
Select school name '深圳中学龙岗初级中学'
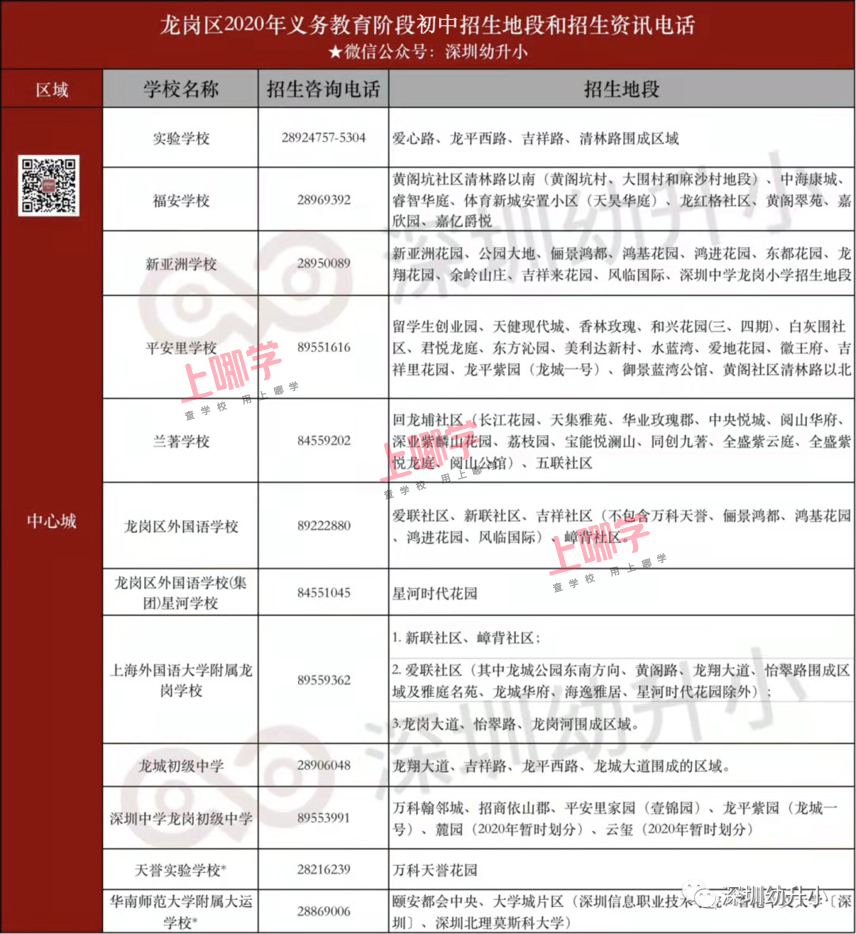pyautogui.click(x=181, y=818)
